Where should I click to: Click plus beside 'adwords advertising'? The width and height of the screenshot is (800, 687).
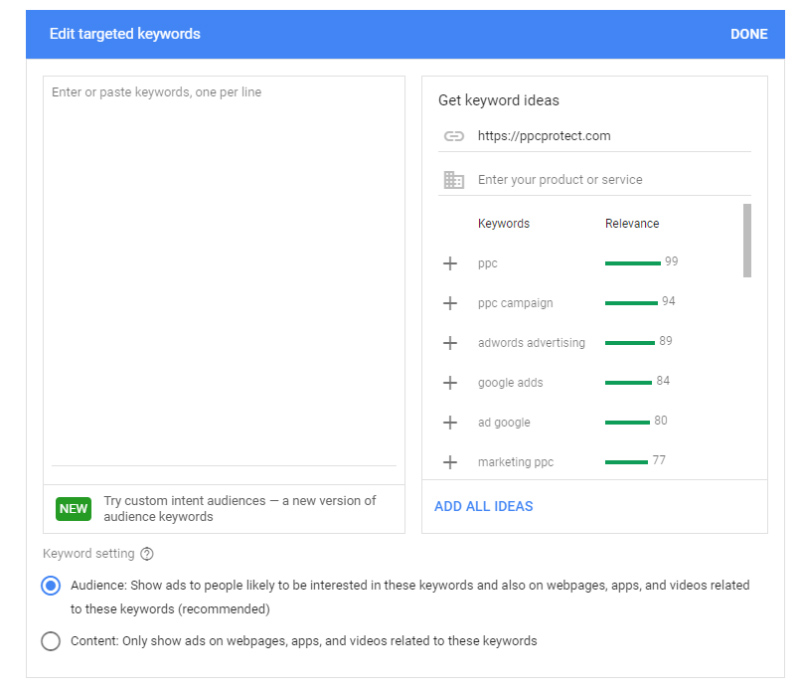coord(450,343)
